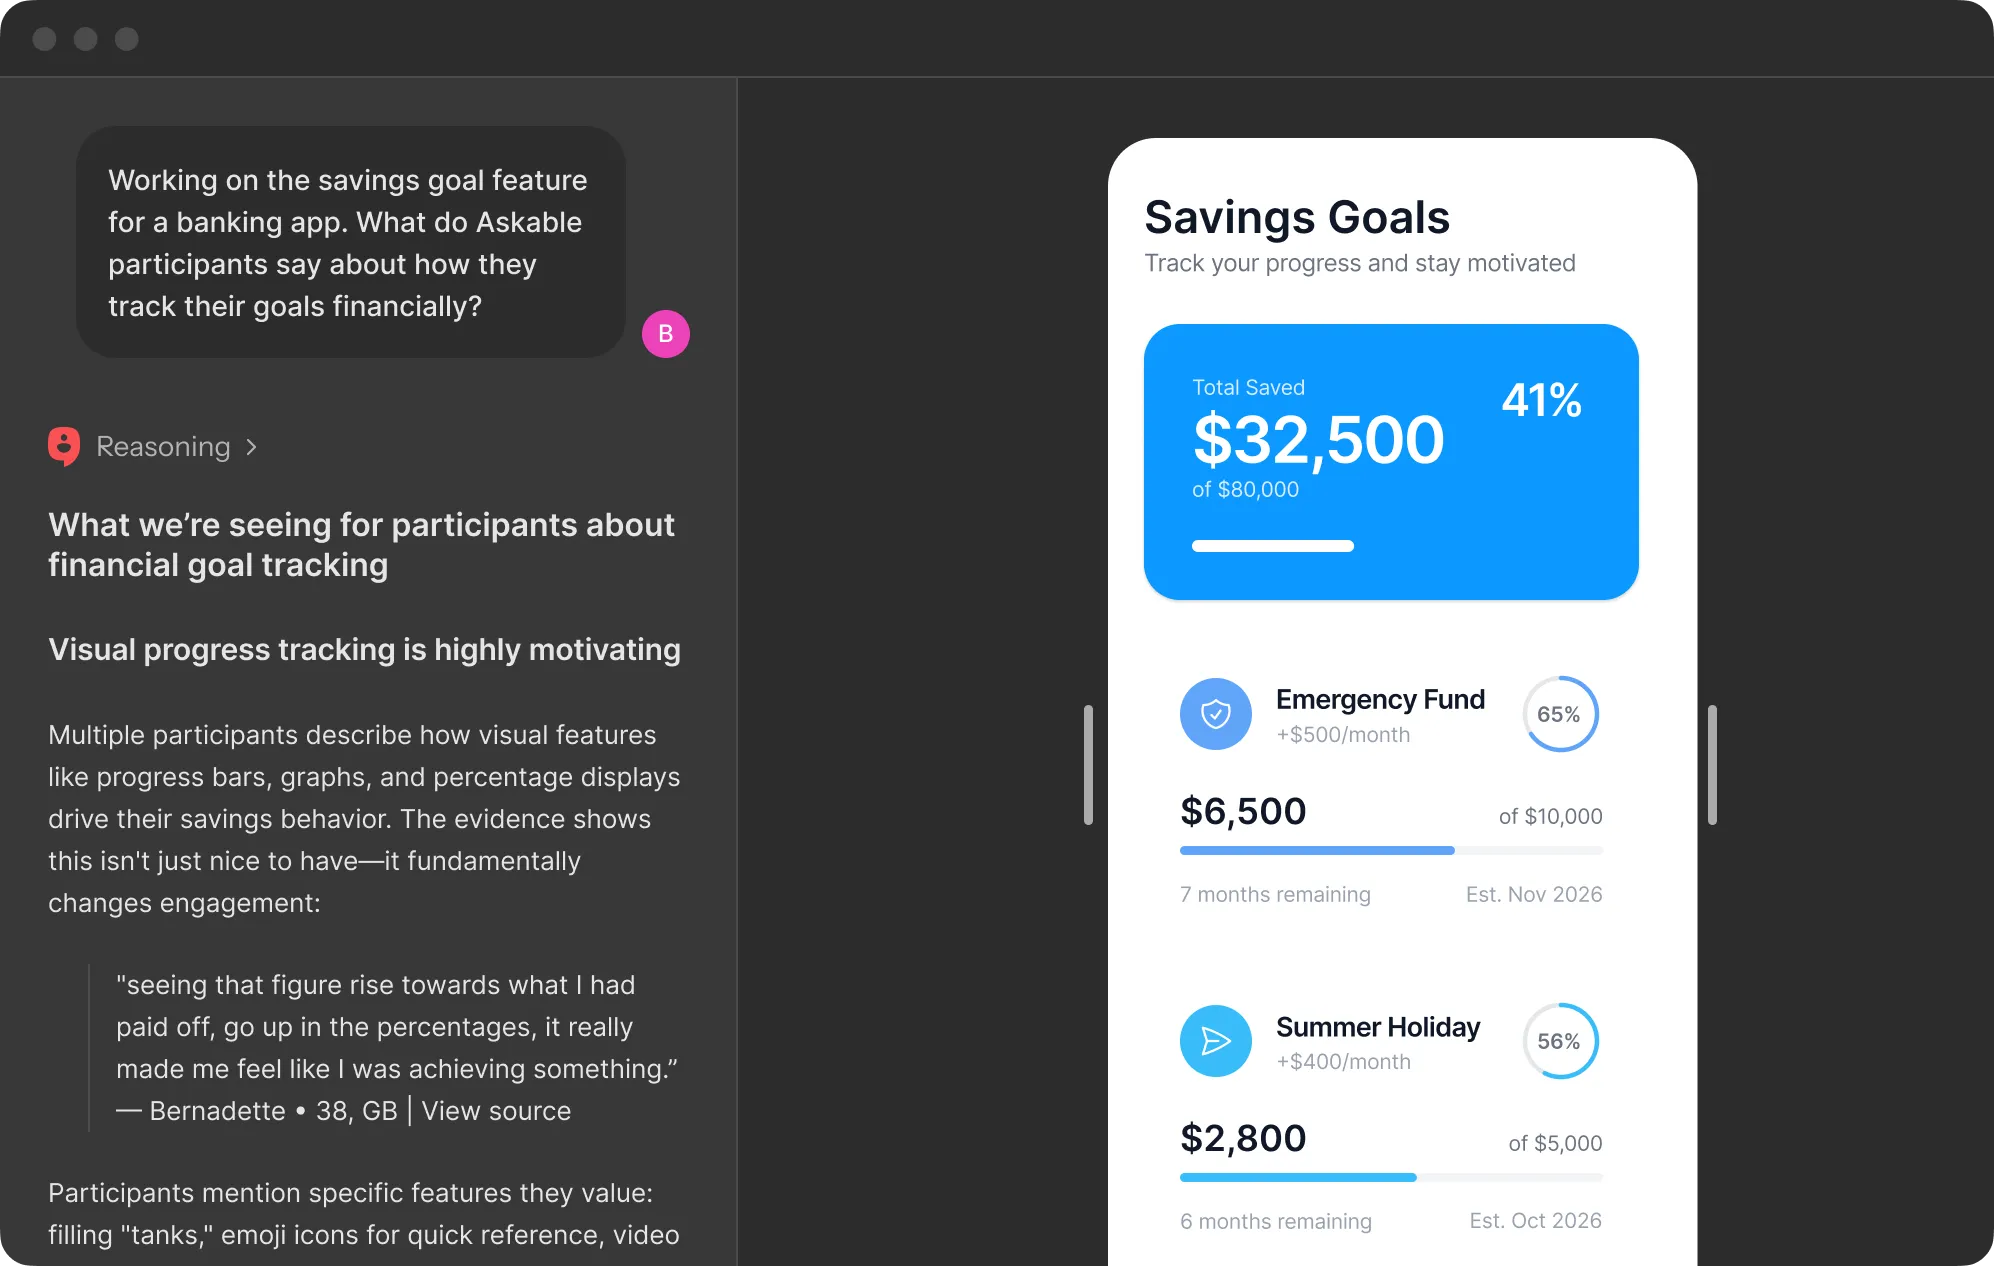The height and width of the screenshot is (1266, 1994).
Task: Click the left handle beside the preview
Action: click(x=1088, y=765)
